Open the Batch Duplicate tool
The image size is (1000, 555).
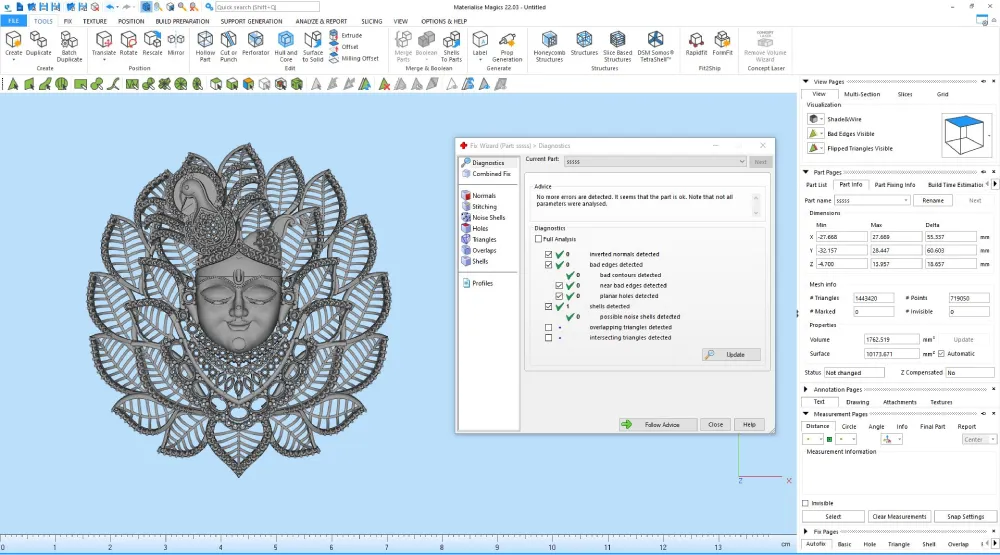pos(69,46)
